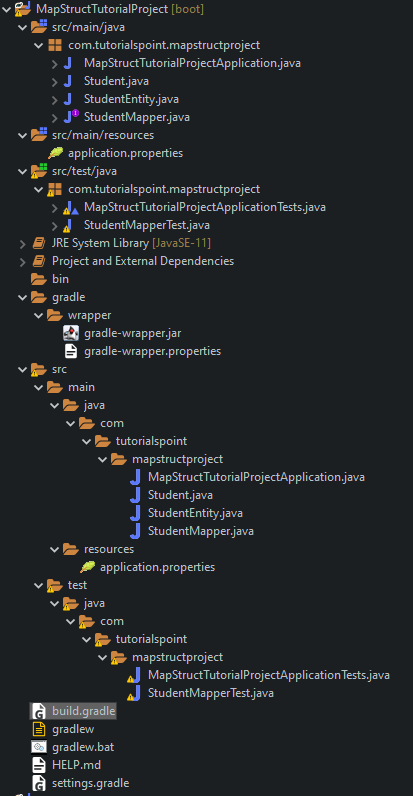Click the settings.gradle file icon

coord(39,783)
